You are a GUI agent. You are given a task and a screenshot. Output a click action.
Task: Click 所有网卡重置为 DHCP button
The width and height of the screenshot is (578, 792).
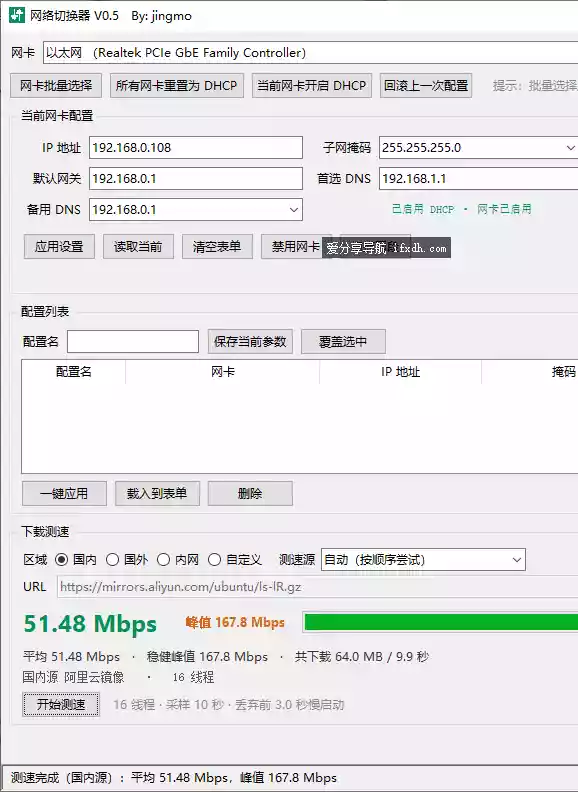176,85
